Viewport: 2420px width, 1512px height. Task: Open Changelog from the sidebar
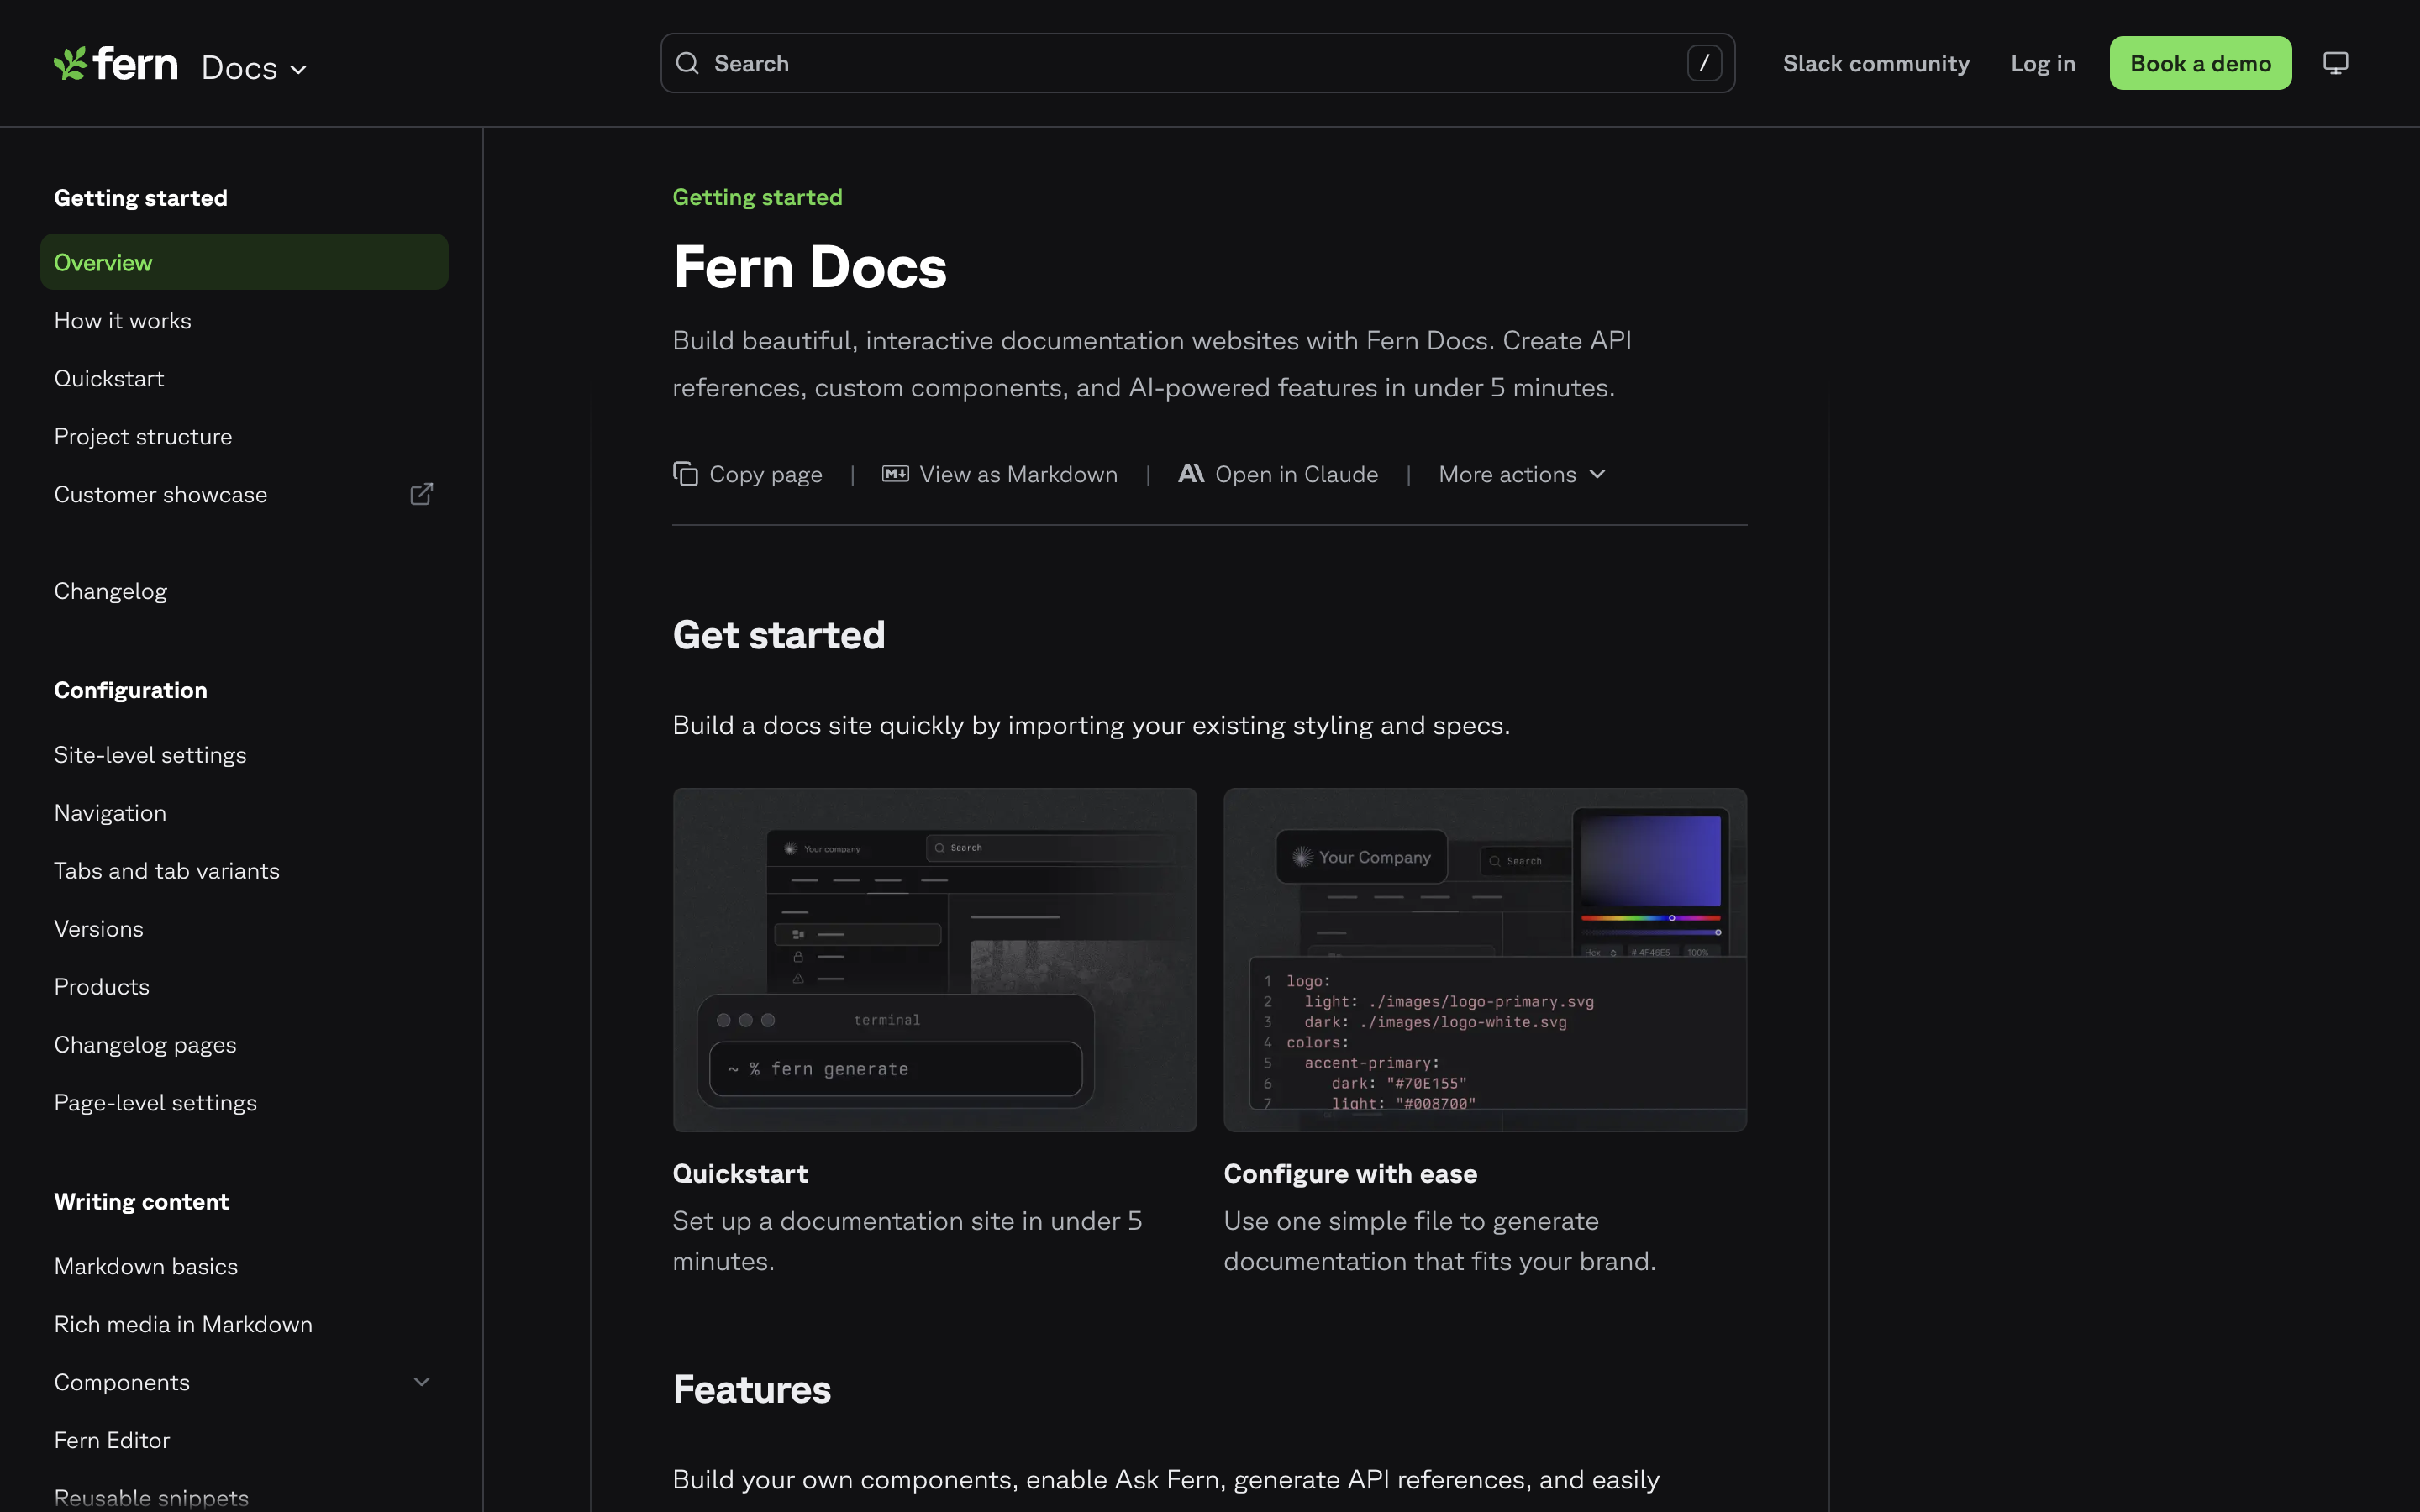pos(110,590)
